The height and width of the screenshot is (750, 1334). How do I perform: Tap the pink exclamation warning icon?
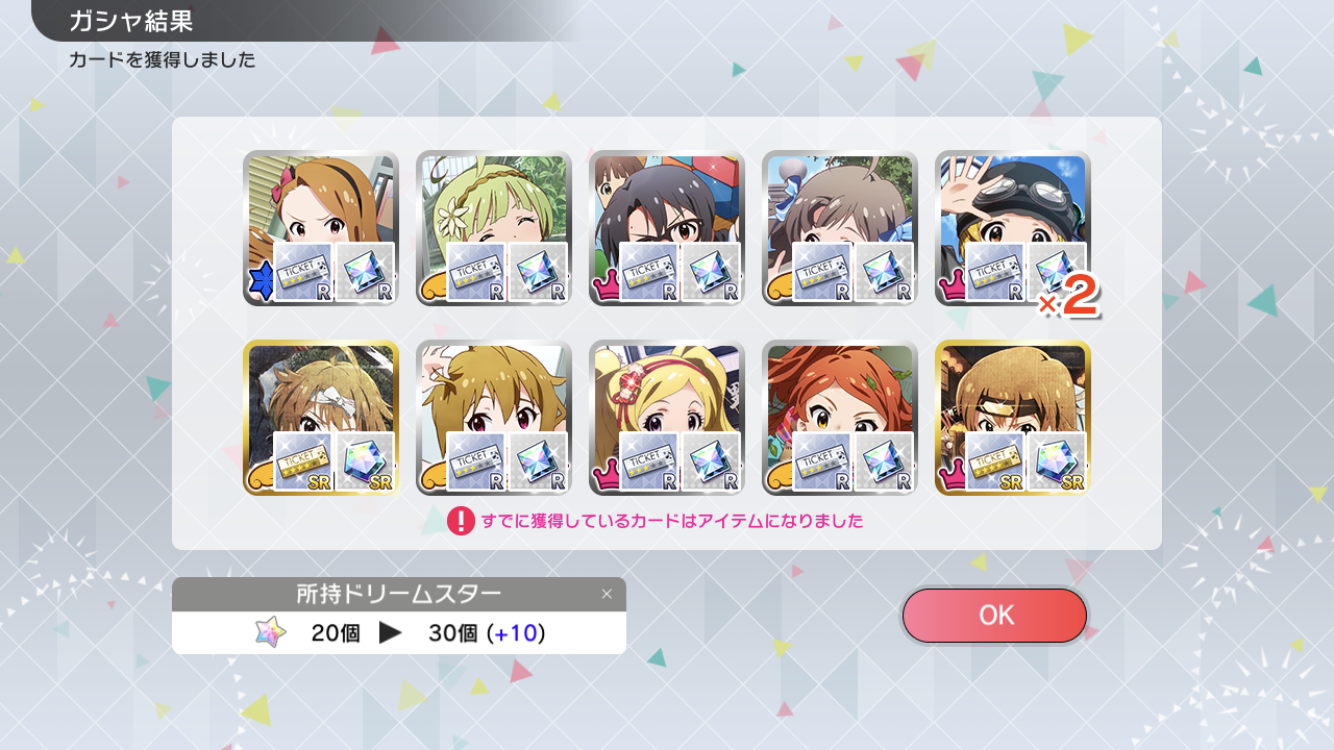click(460, 521)
